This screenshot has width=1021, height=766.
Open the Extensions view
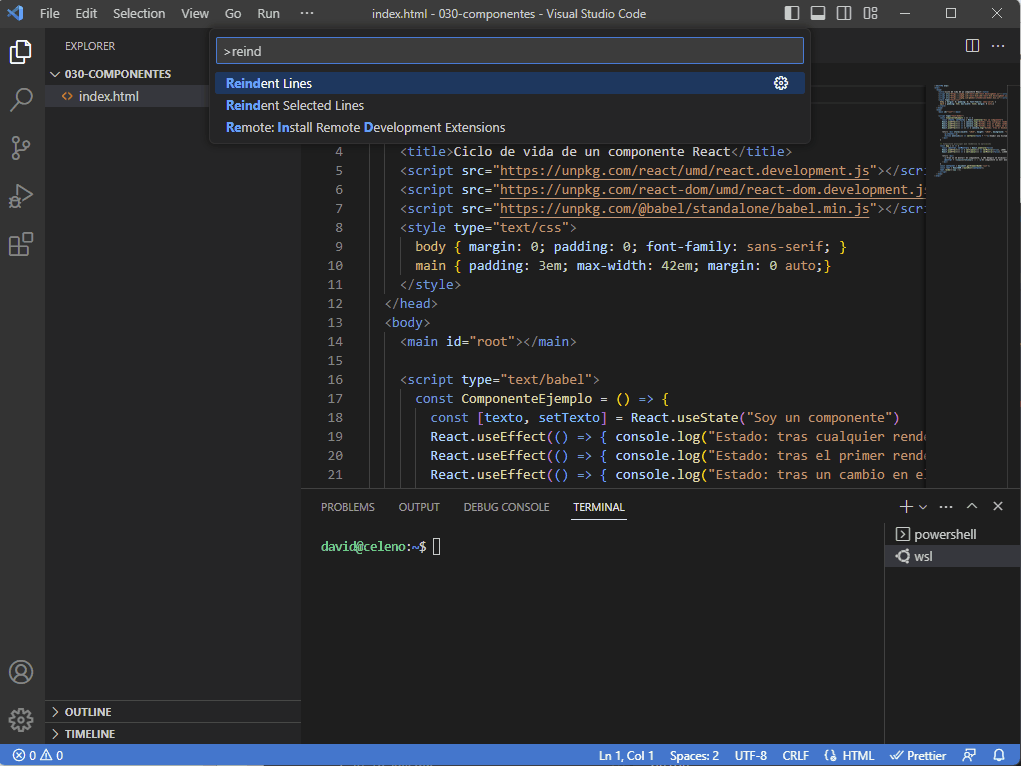tap(21, 244)
